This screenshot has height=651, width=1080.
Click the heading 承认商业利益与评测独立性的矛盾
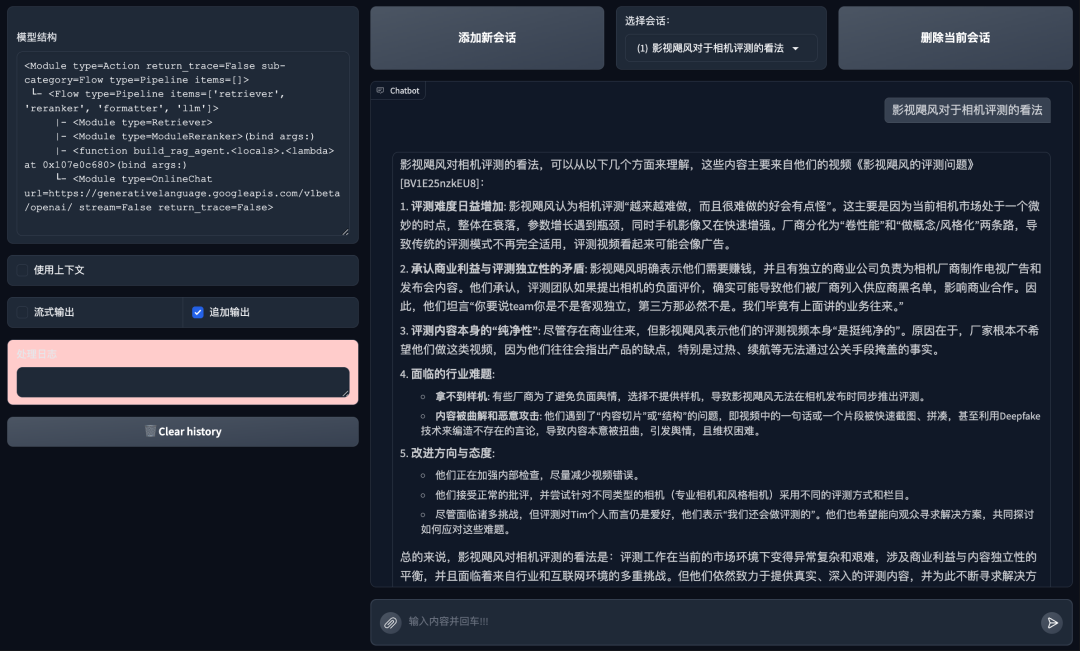498,269
